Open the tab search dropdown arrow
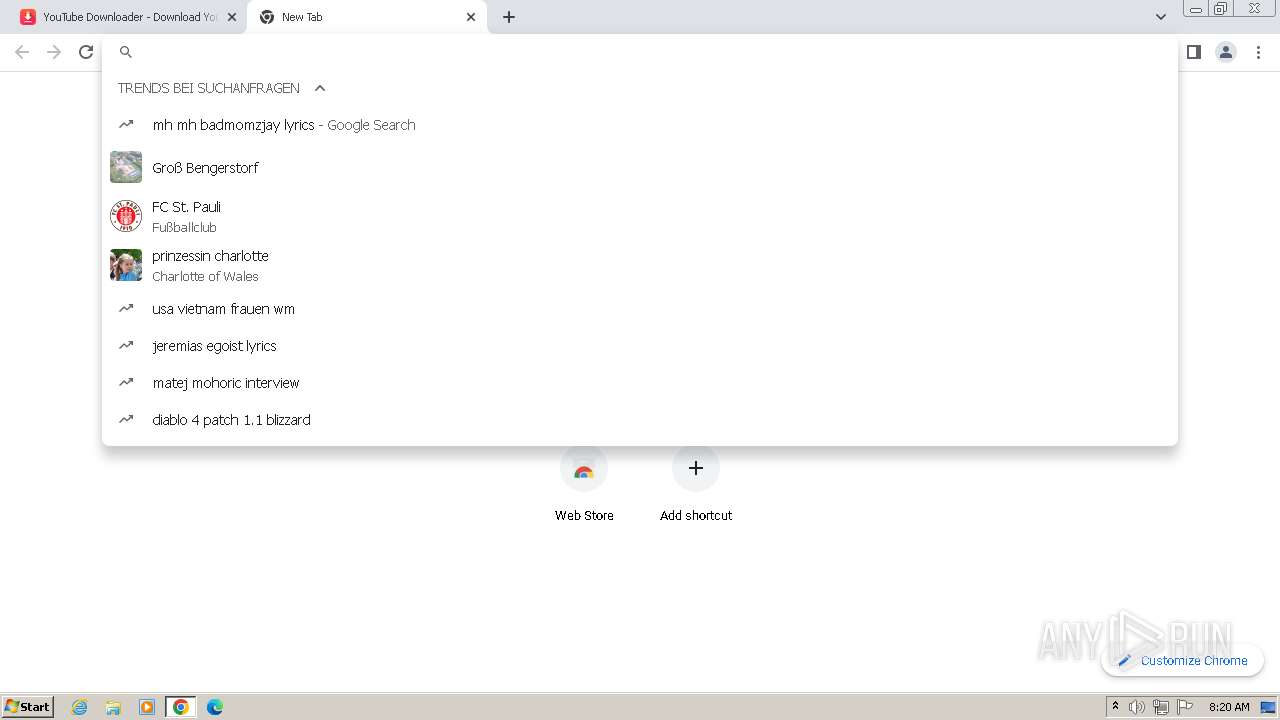 coord(1161,17)
